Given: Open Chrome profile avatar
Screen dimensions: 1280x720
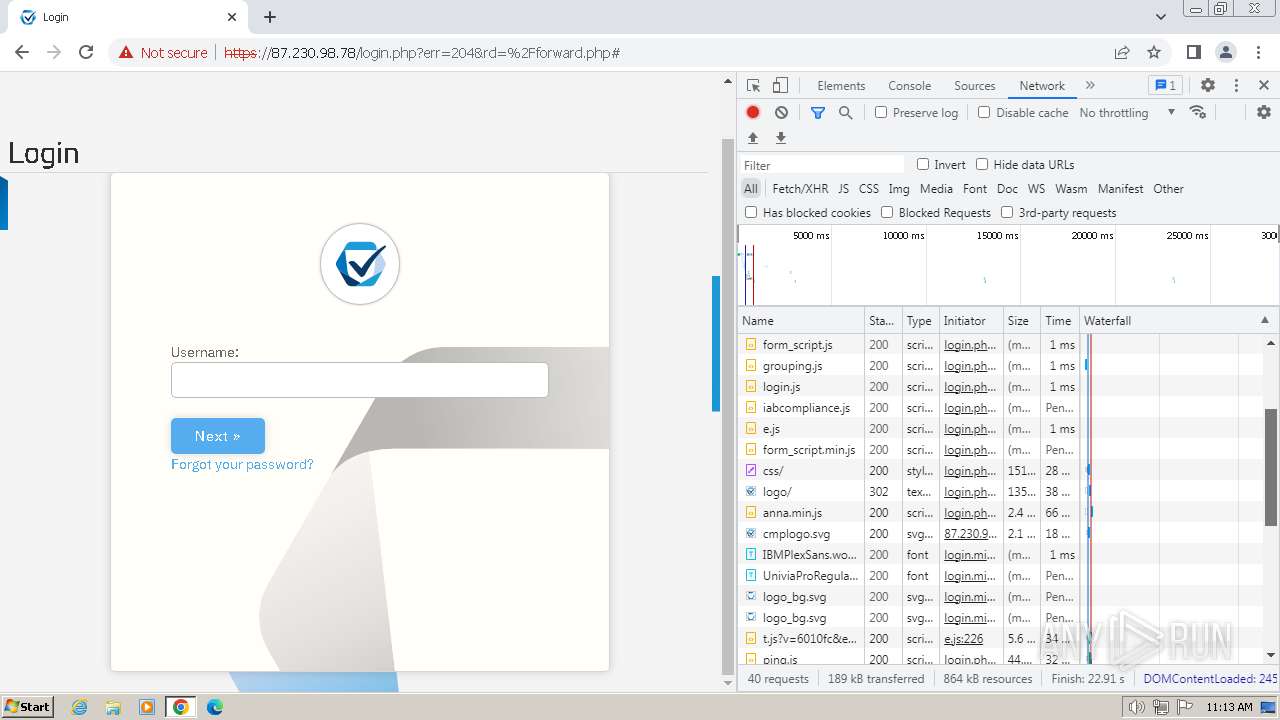Looking at the screenshot, I should click(1225, 52).
